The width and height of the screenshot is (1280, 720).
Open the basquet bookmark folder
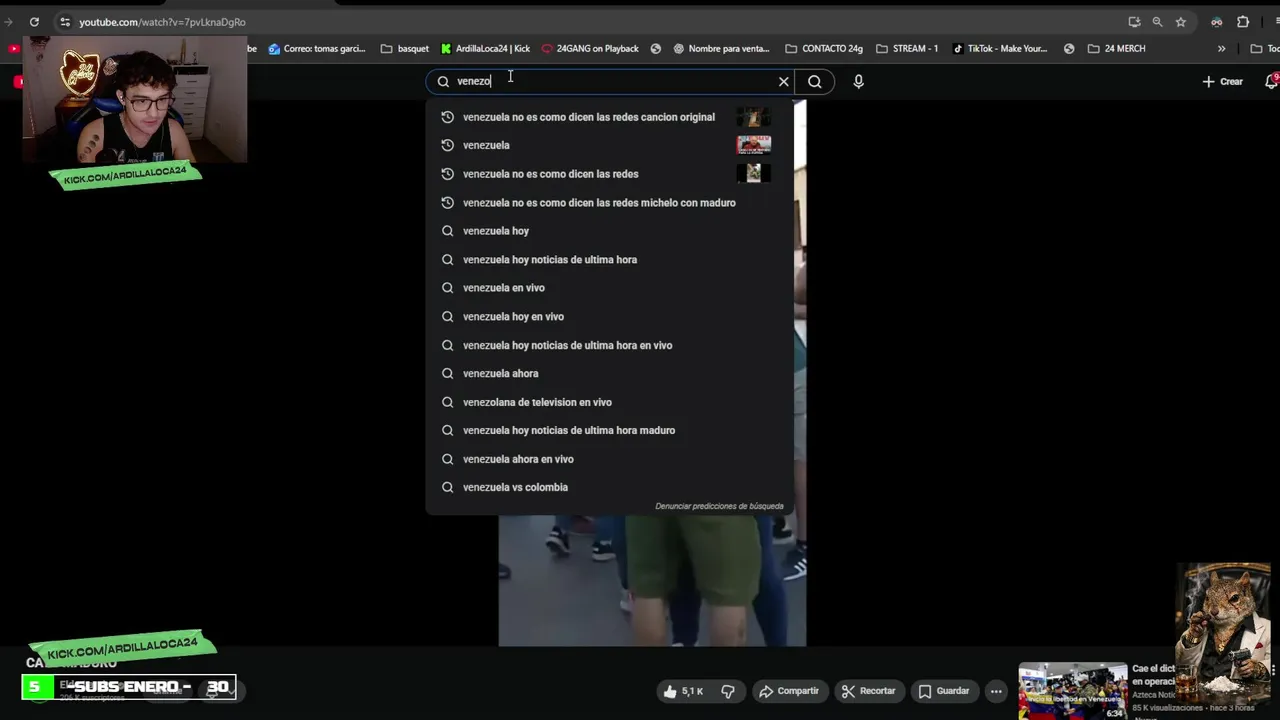tap(404, 48)
